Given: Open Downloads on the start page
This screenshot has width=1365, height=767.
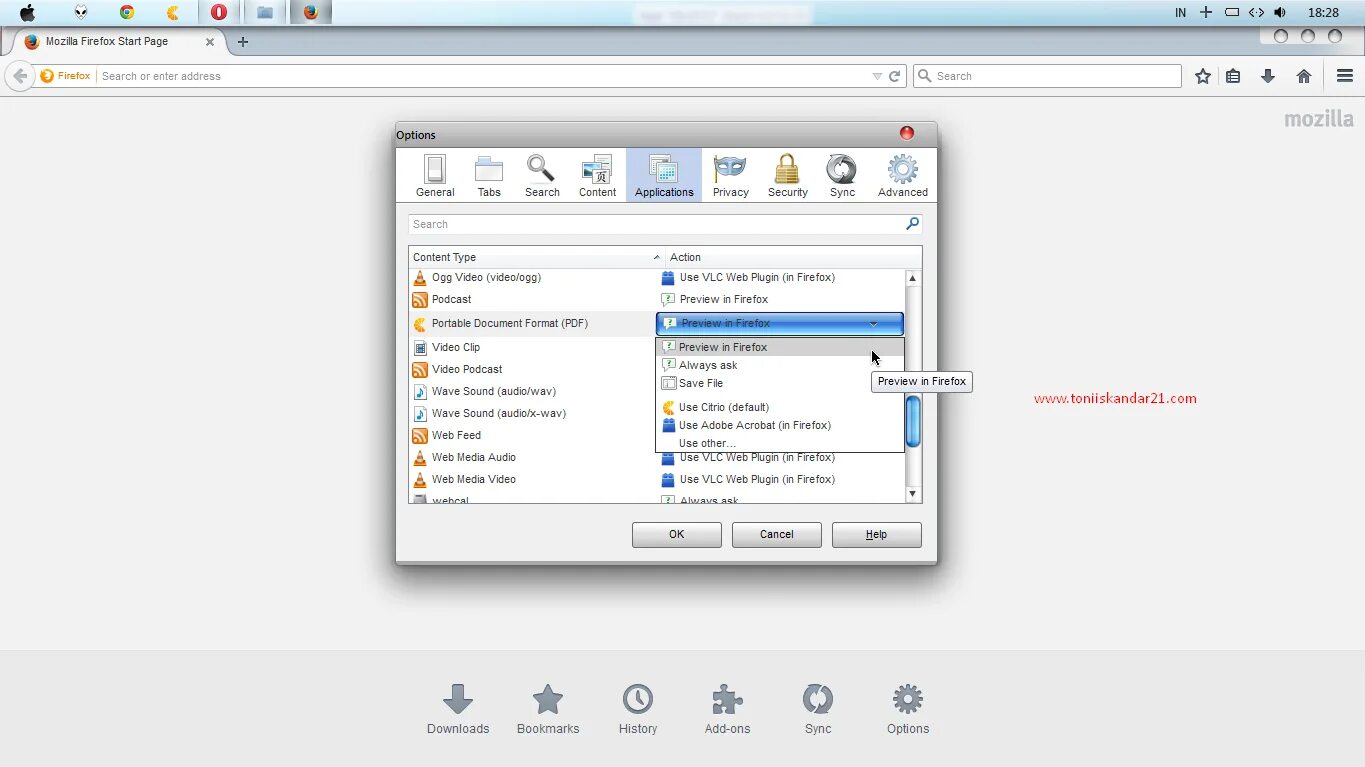Looking at the screenshot, I should (458, 710).
